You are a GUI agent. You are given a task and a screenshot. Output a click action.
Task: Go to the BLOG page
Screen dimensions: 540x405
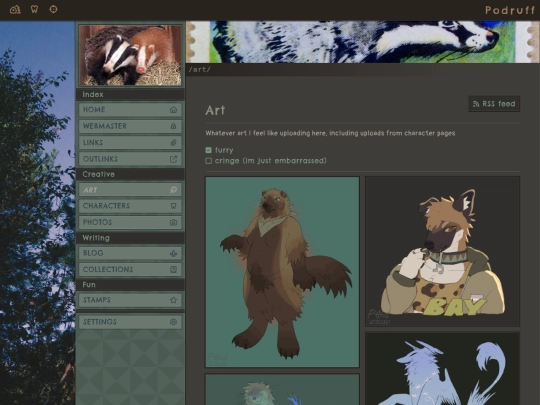point(130,253)
